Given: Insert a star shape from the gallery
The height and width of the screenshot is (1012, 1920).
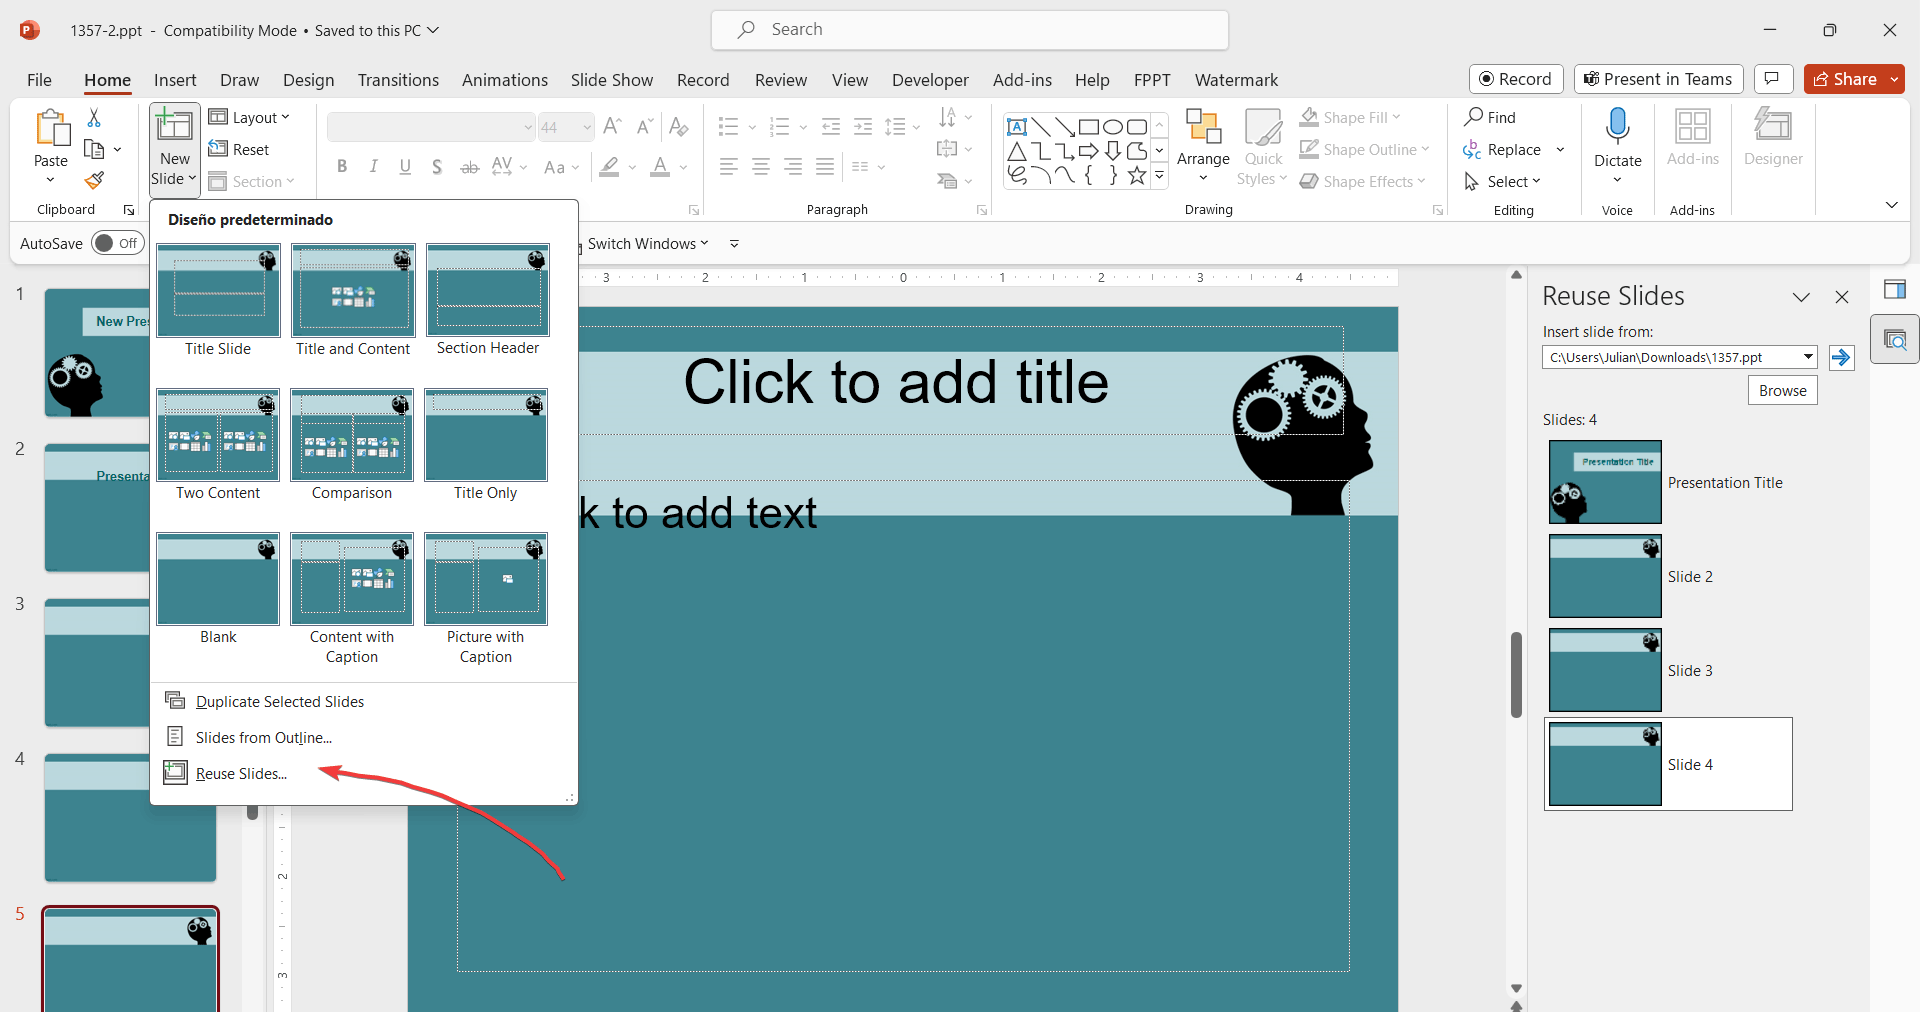Looking at the screenshot, I should point(1136,175).
